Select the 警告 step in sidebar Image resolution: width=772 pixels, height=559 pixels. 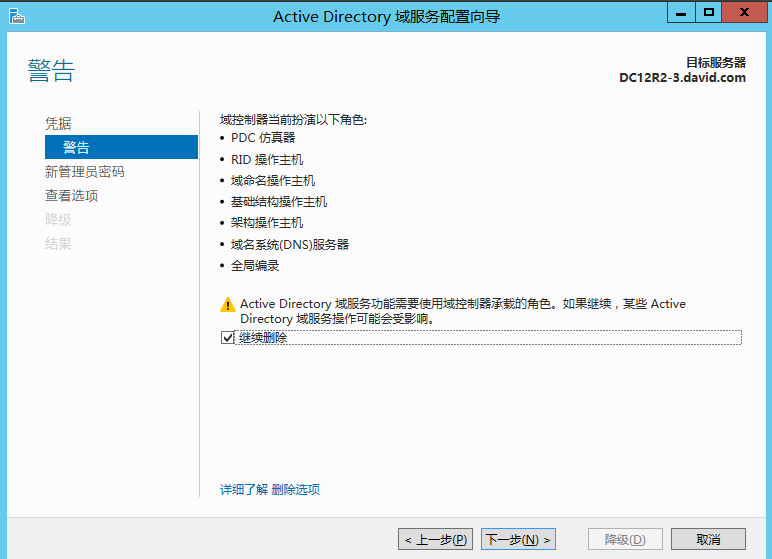point(121,147)
